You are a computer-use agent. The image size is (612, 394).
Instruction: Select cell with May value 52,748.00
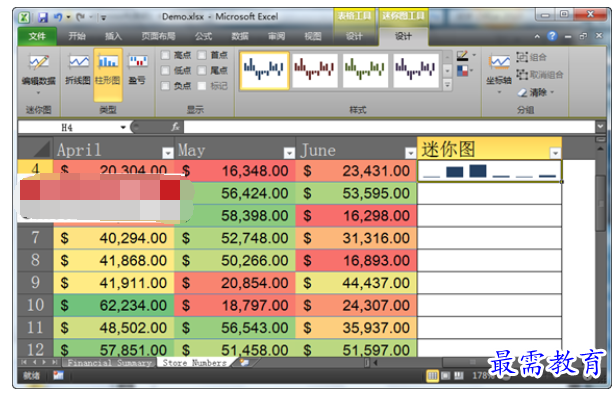click(235, 238)
